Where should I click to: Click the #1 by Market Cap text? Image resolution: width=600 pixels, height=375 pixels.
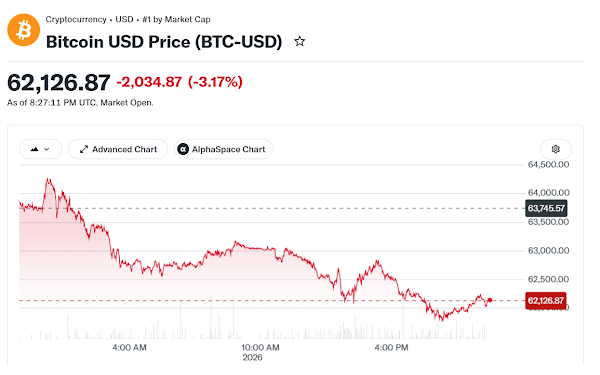176,20
